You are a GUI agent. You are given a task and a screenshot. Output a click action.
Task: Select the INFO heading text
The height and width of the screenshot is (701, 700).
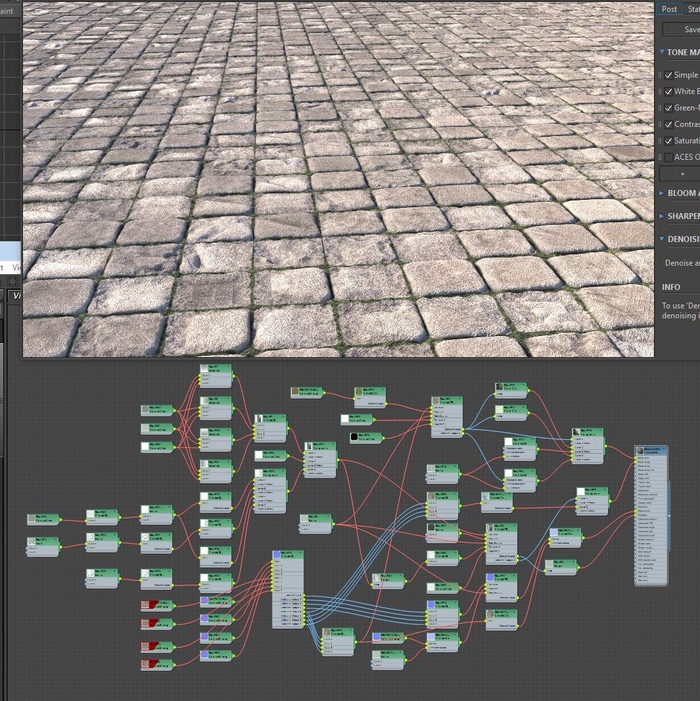tap(671, 287)
